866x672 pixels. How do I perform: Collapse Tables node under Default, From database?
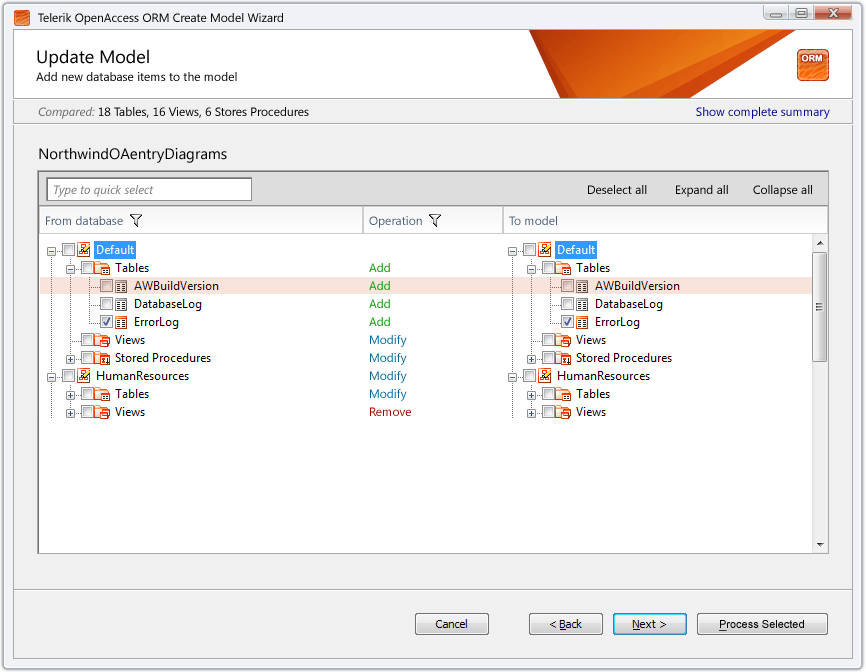pos(70,269)
